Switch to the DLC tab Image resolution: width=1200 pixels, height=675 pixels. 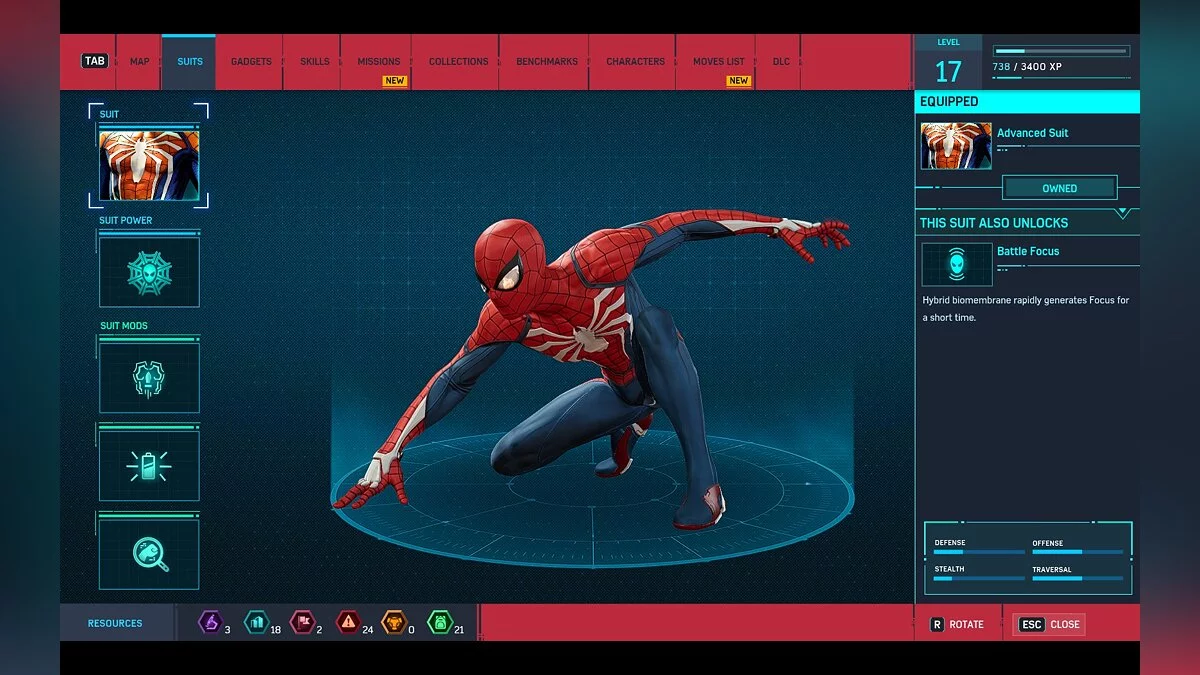pyautogui.click(x=781, y=61)
